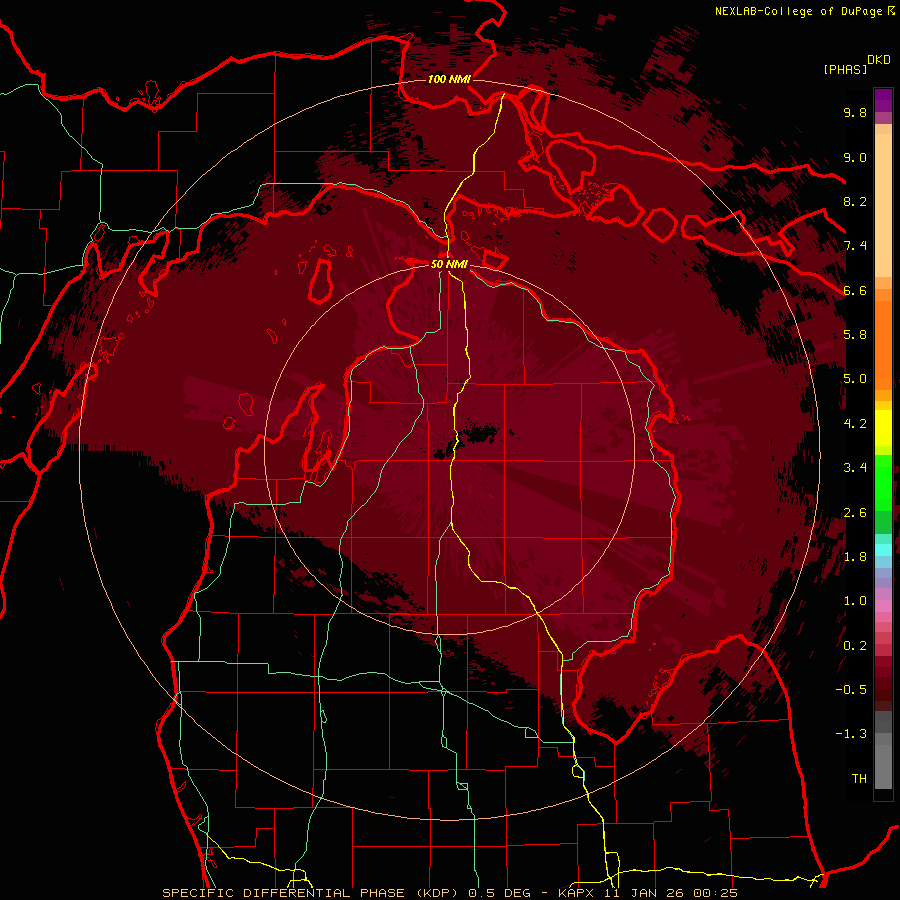The image size is (900, 900).
Task: Click the 3.4 value on the legend
Action: coord(855,468)
